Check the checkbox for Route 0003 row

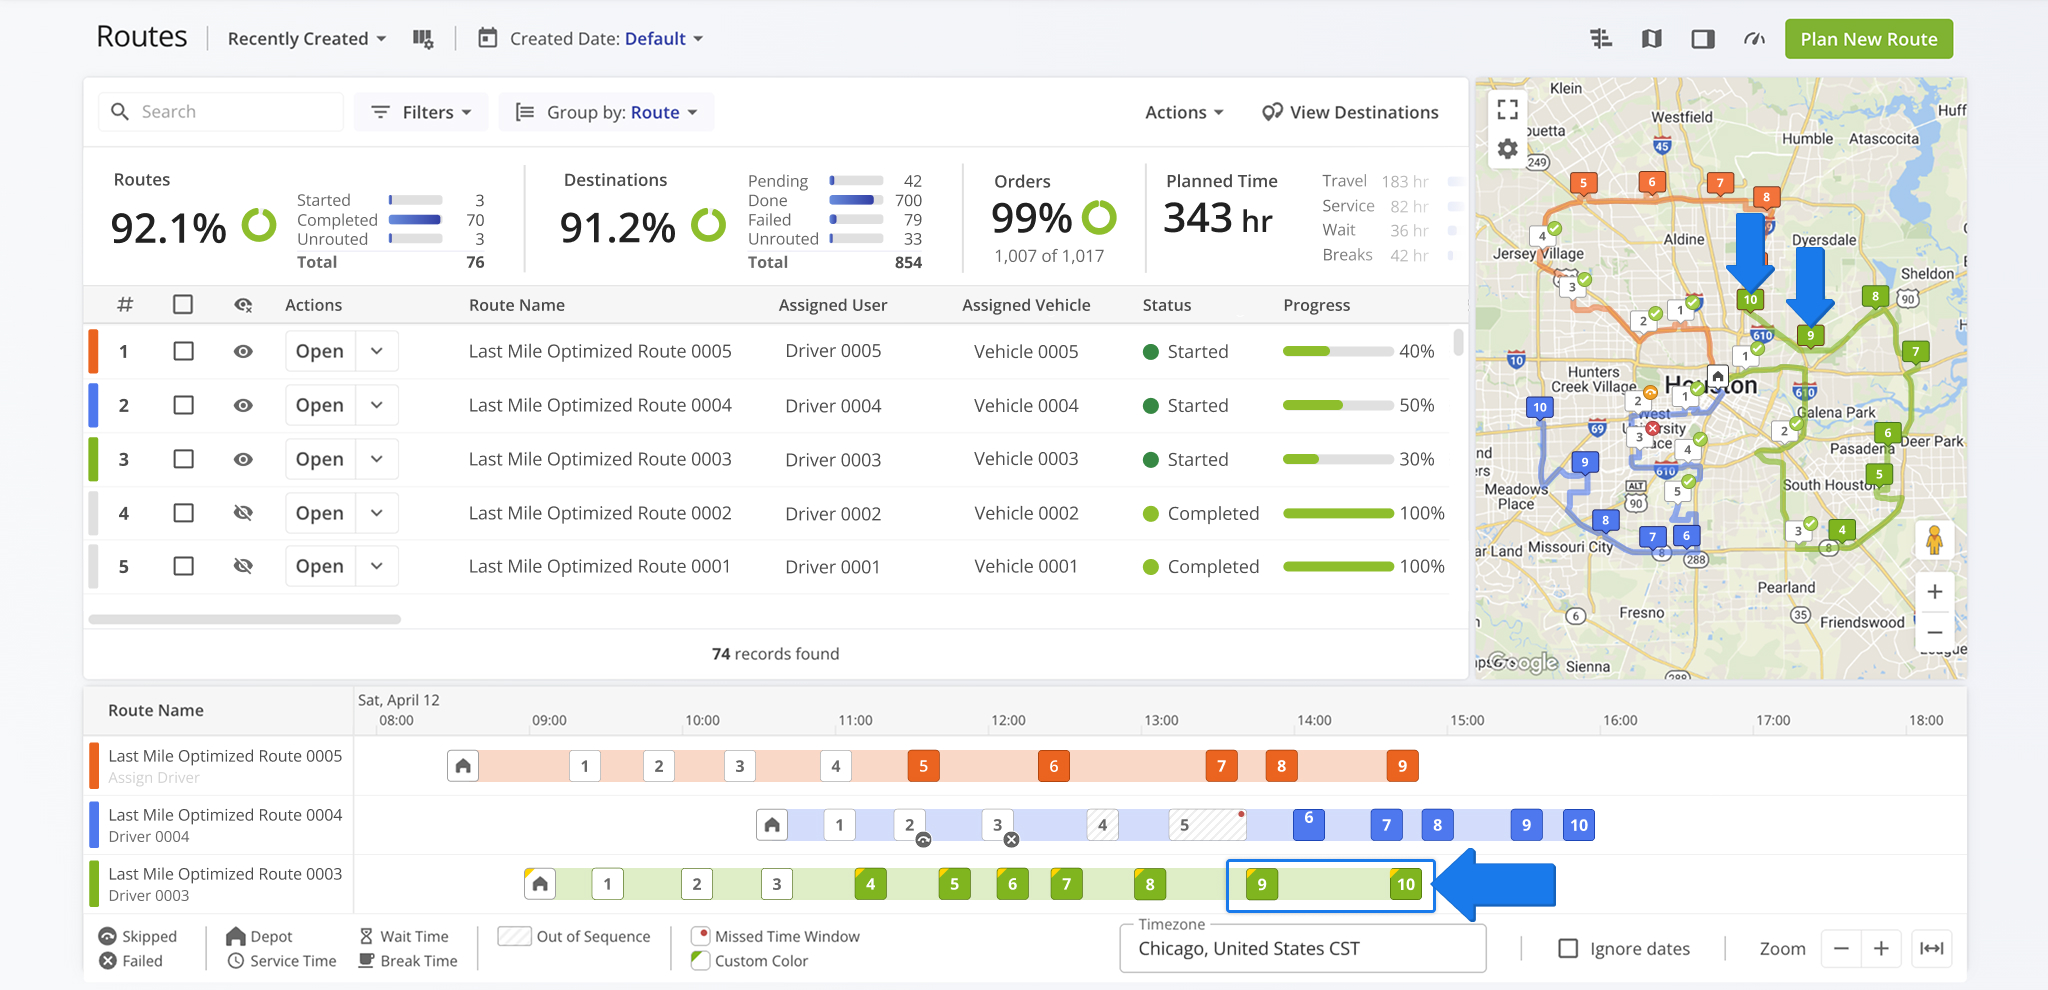click(183, 459)
